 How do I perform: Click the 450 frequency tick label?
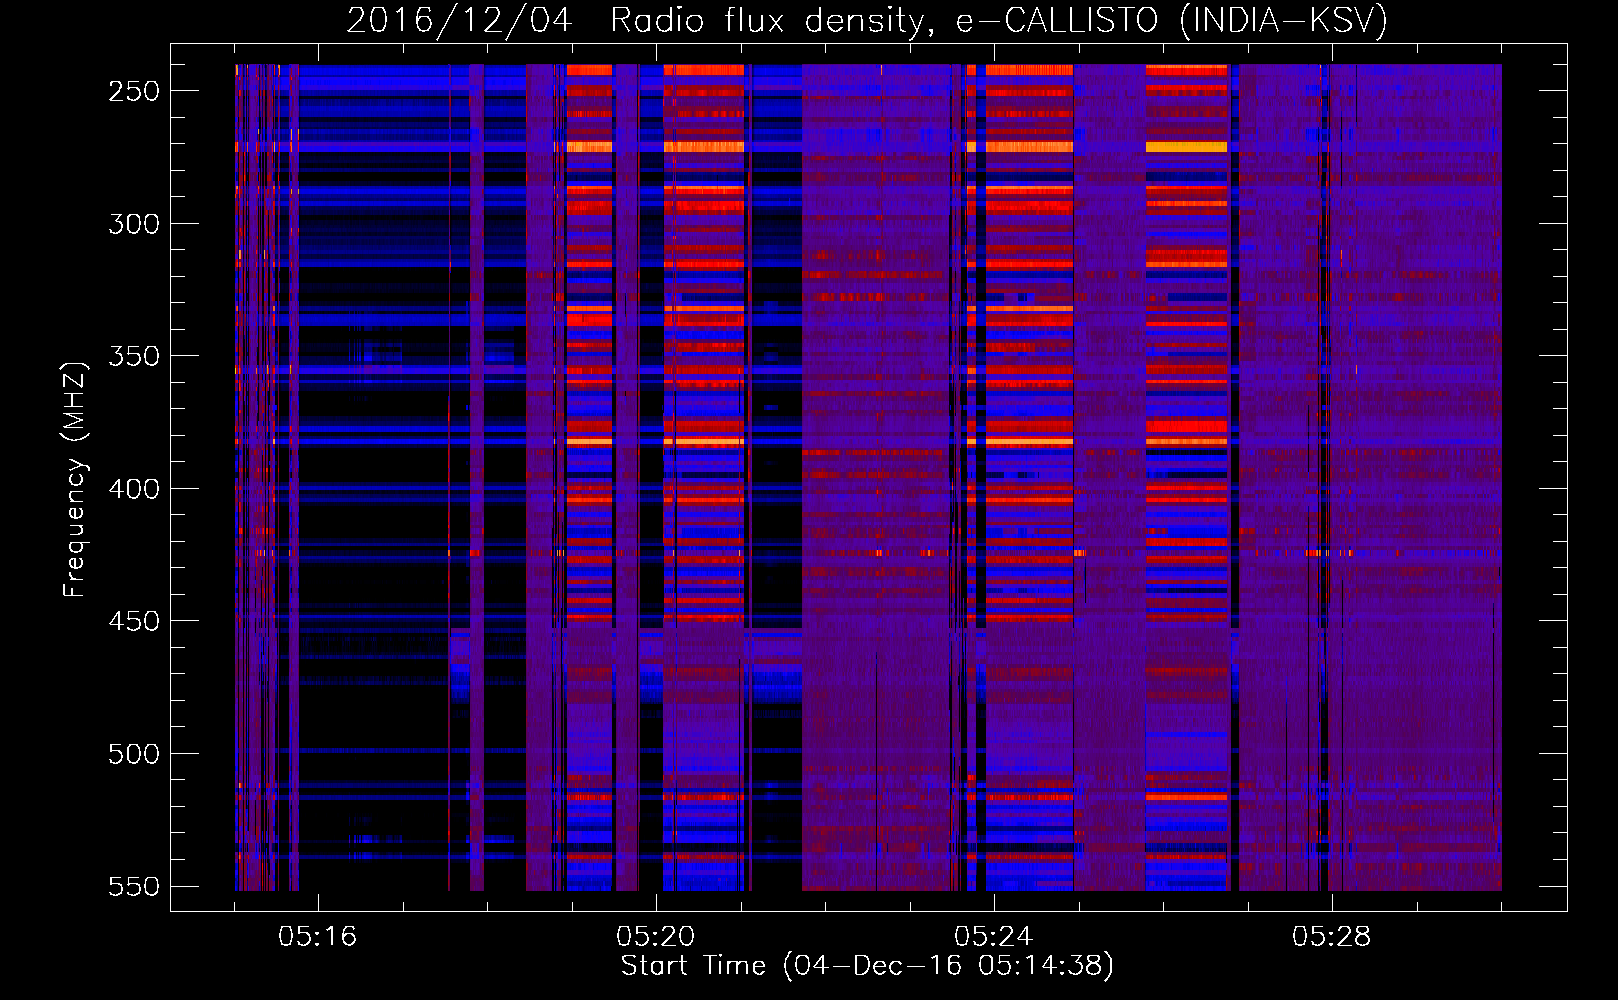[134, 621]
